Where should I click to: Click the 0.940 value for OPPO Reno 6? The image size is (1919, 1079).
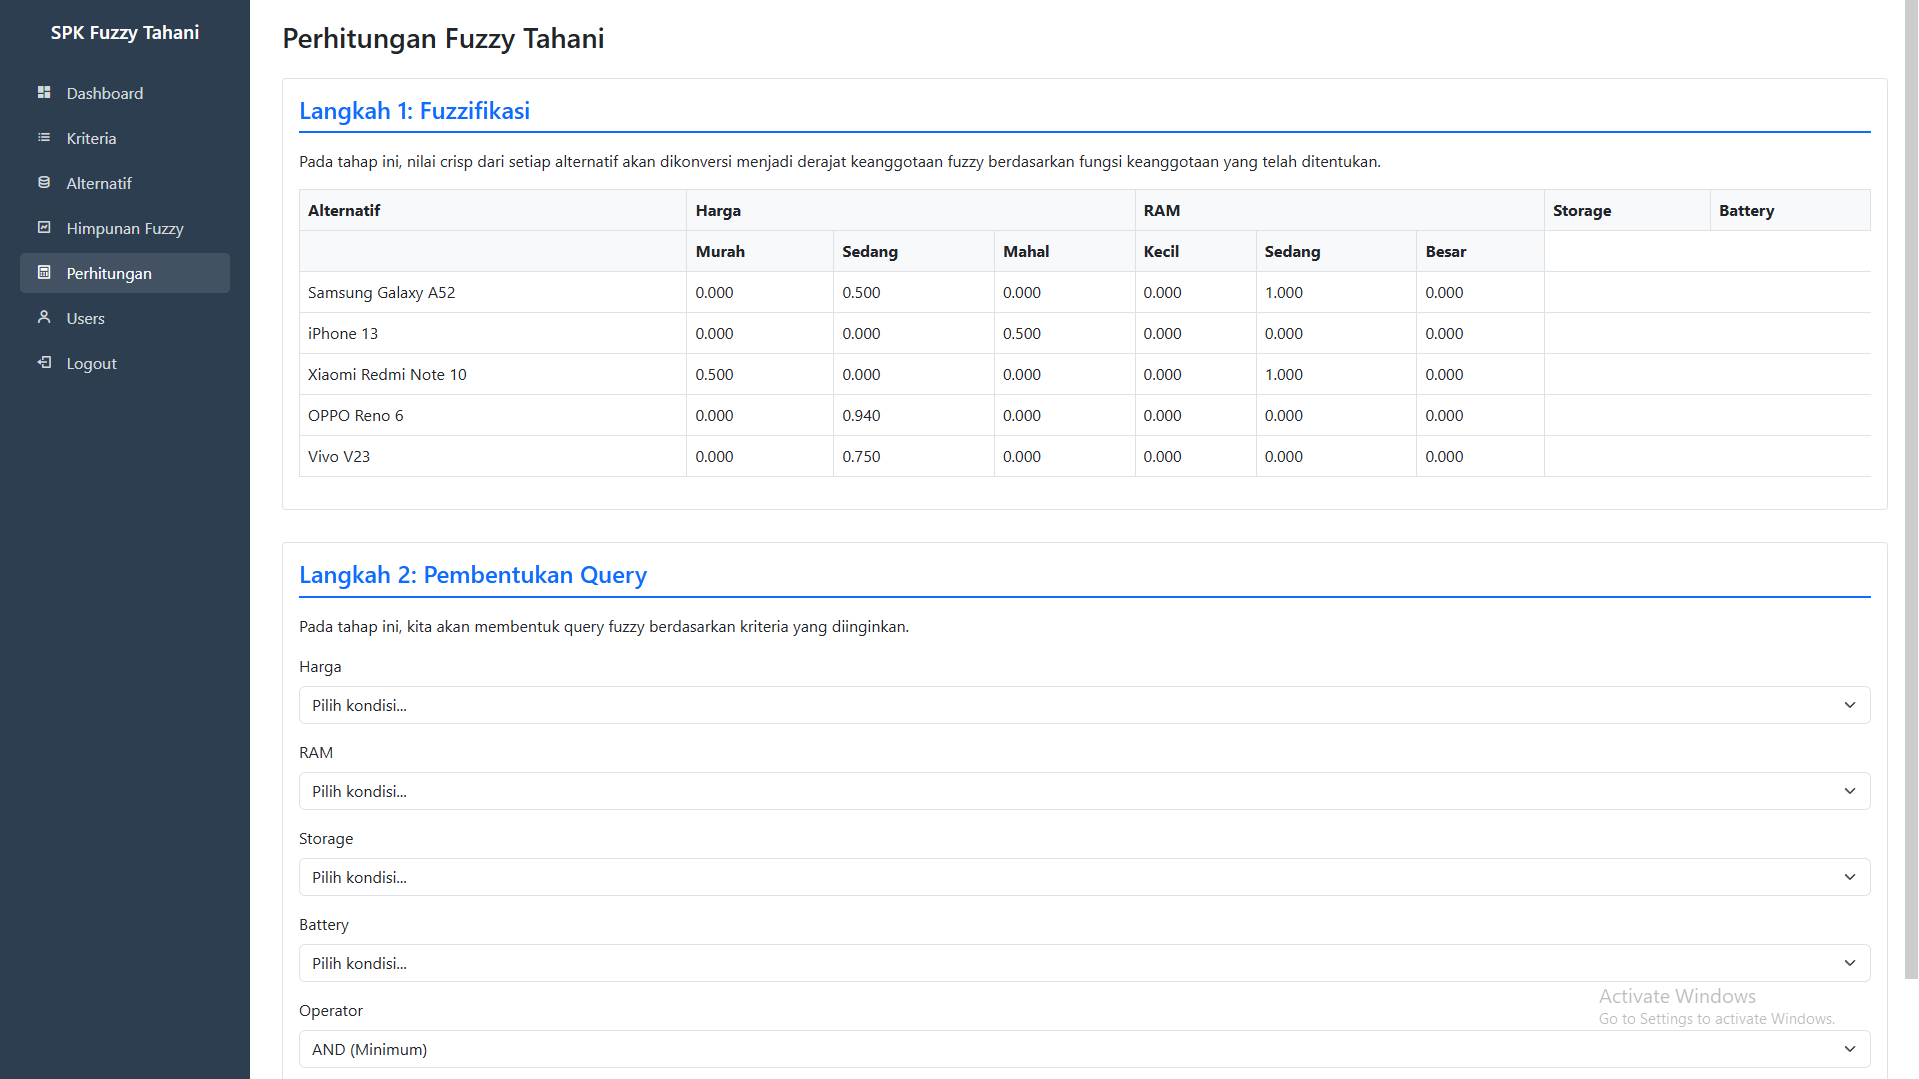(861, 415)
